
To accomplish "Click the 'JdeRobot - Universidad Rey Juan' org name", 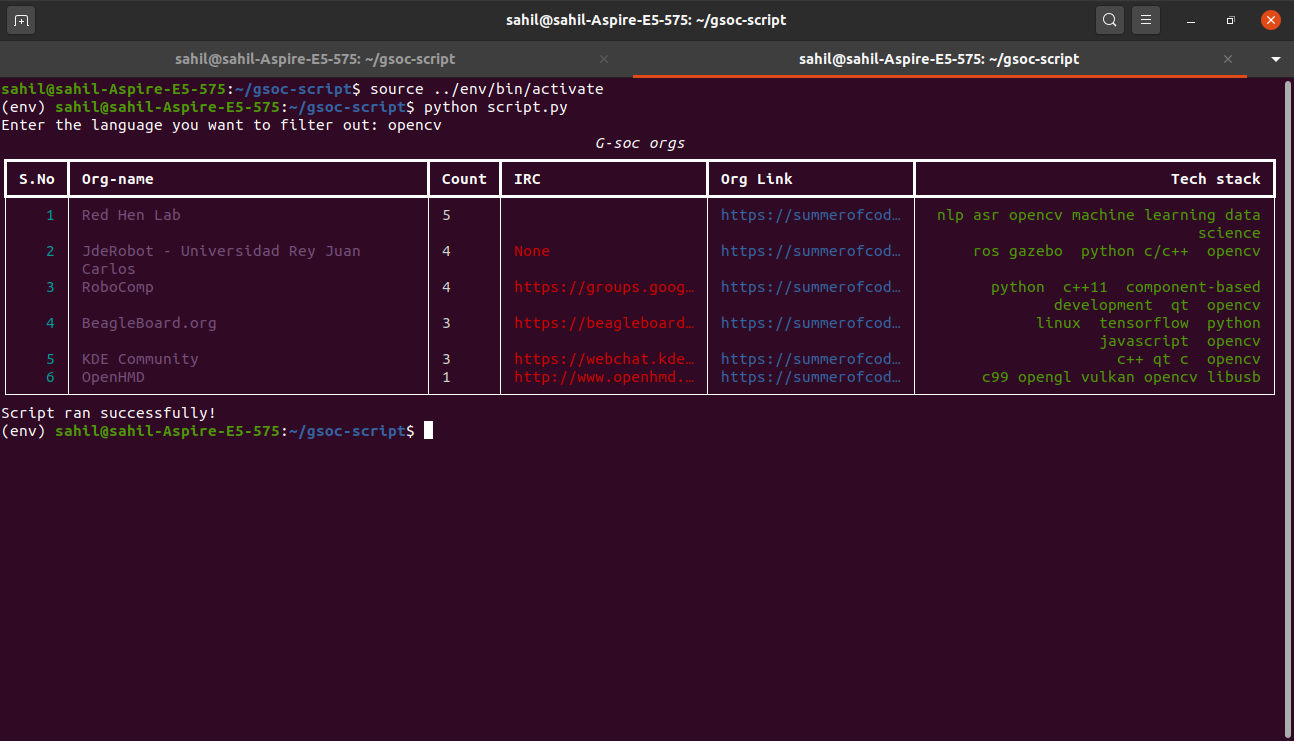I will [x=221, y=251].
